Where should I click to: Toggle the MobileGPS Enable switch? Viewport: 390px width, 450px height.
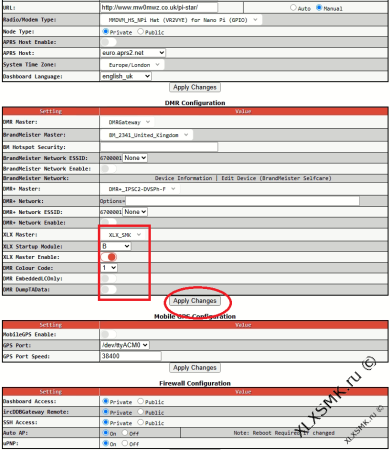click(x=109, y=334)
